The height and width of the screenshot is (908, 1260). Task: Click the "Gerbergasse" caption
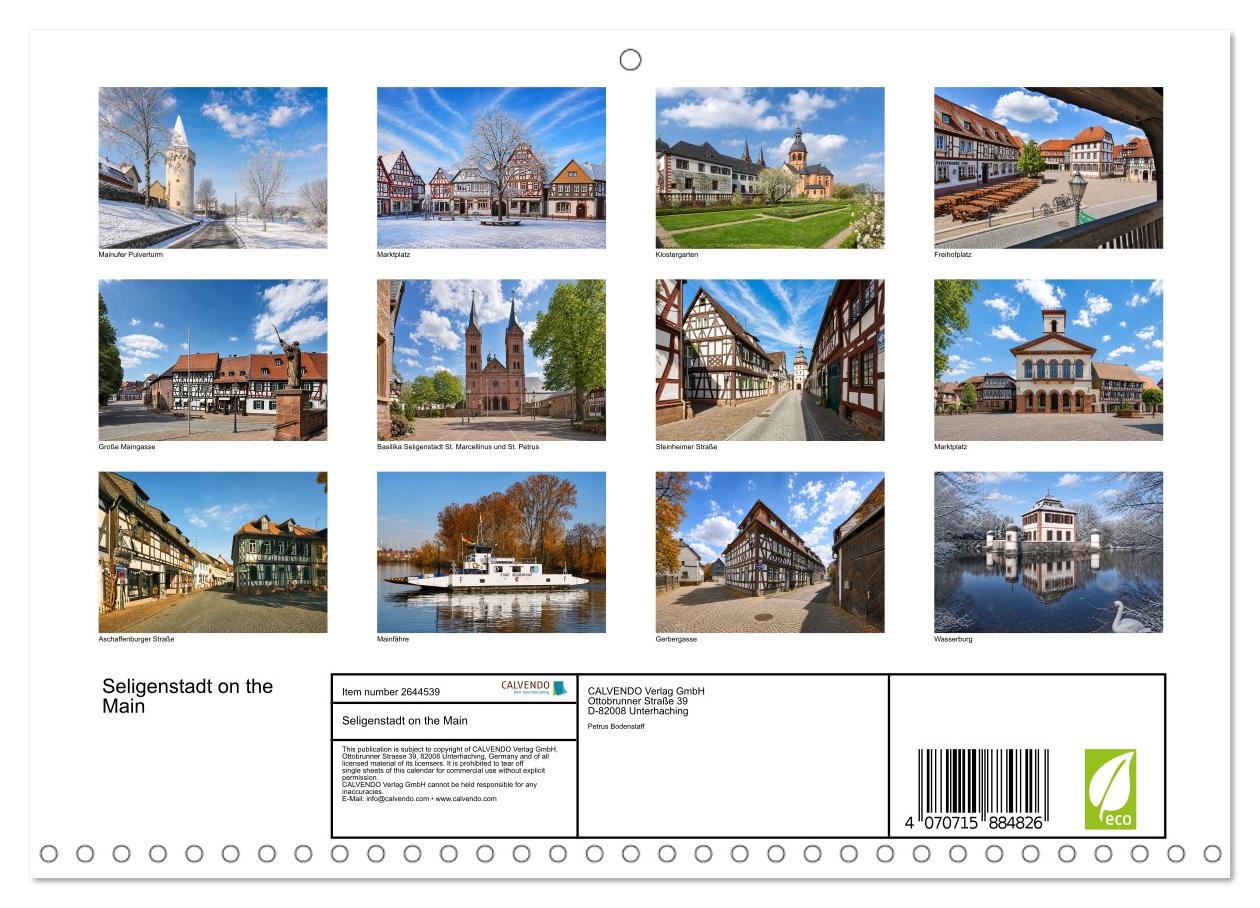pos(677,639)
